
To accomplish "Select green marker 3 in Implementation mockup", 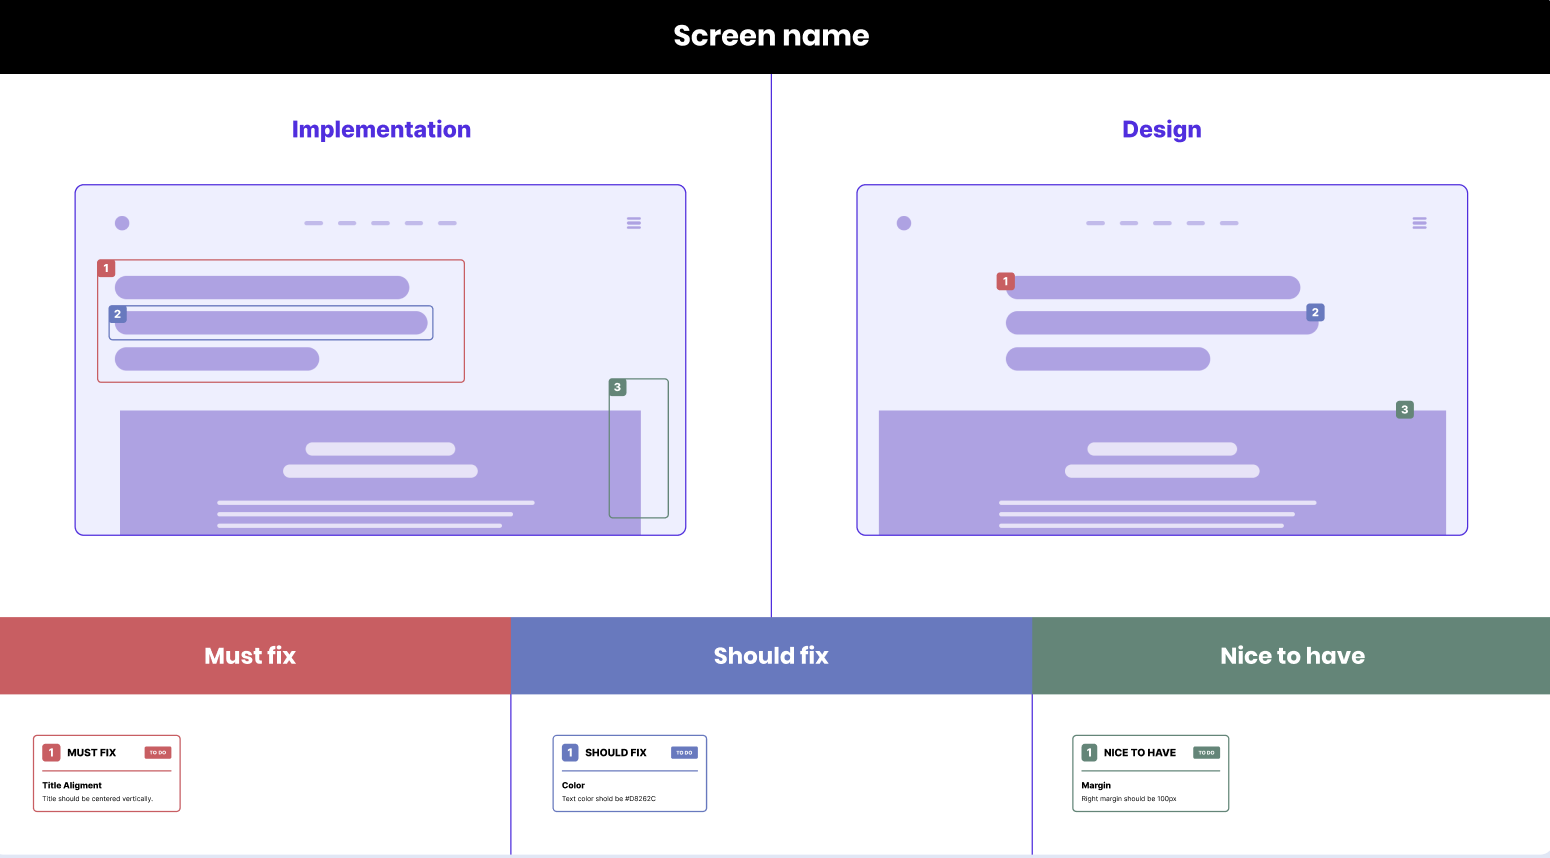I will (x=618, y=387).
